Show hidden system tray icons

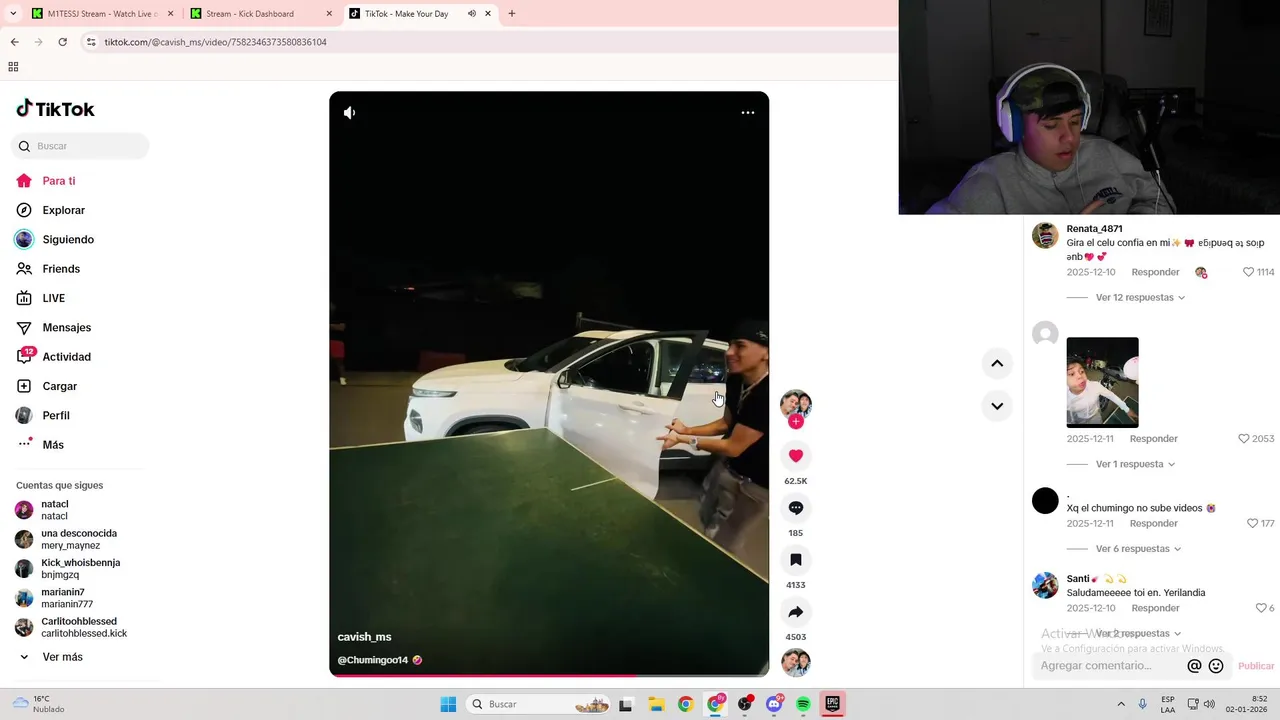point(1121,704)
